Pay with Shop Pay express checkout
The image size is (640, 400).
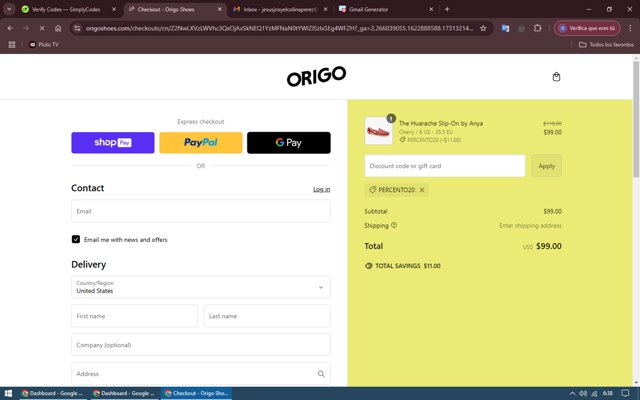tap(113, 142)
